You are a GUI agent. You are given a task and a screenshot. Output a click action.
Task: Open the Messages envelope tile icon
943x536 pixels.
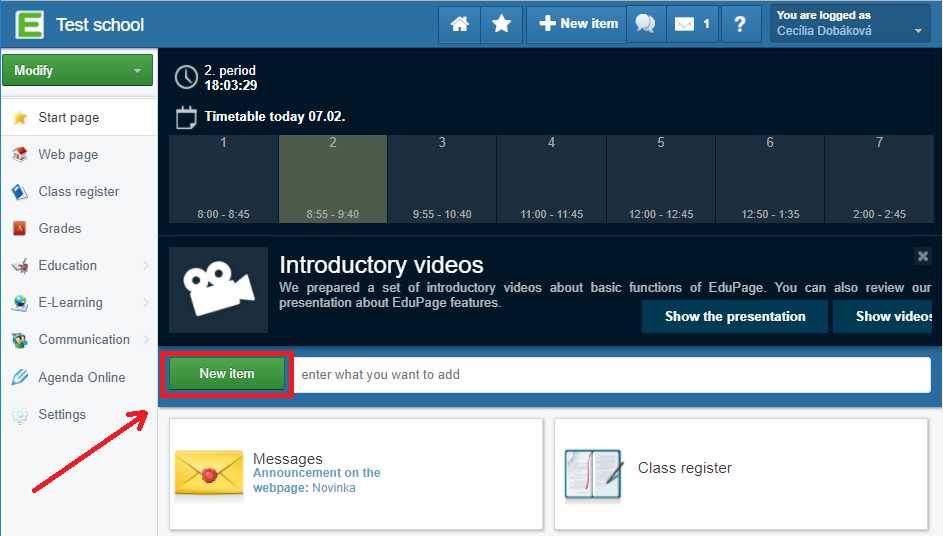point(209,474)
